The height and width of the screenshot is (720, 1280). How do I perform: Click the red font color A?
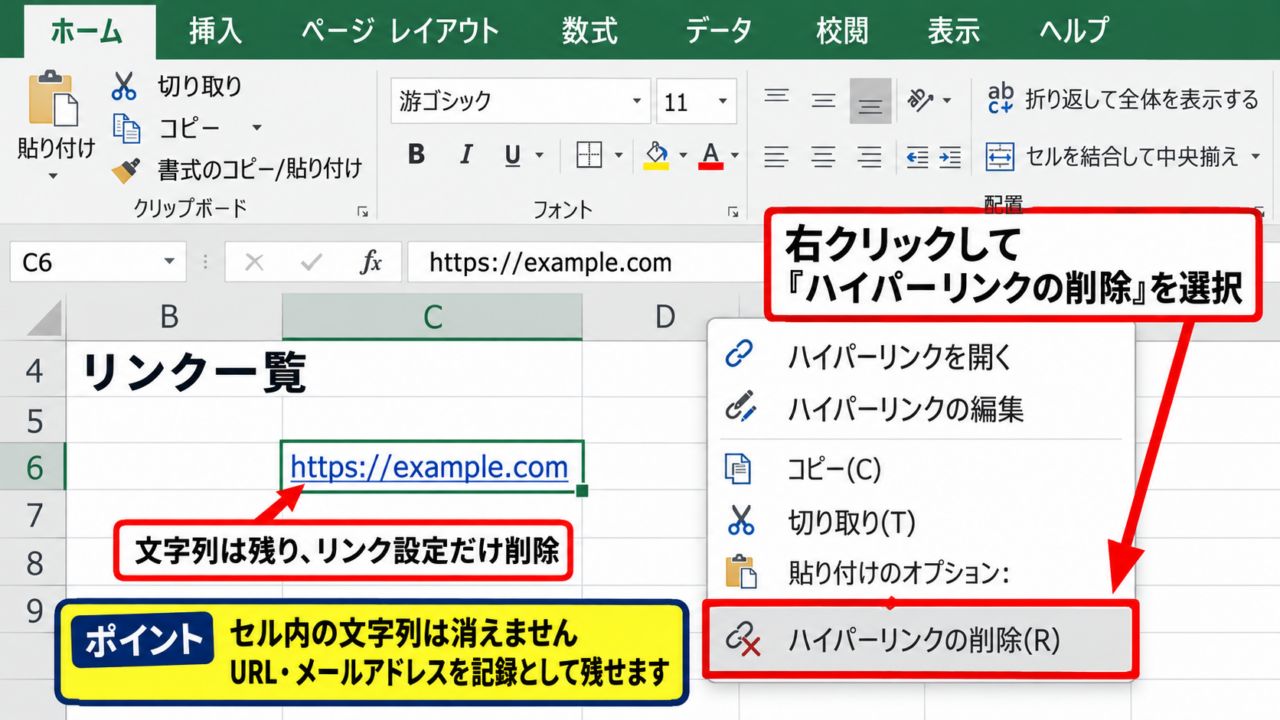click(x=711, y=155)
